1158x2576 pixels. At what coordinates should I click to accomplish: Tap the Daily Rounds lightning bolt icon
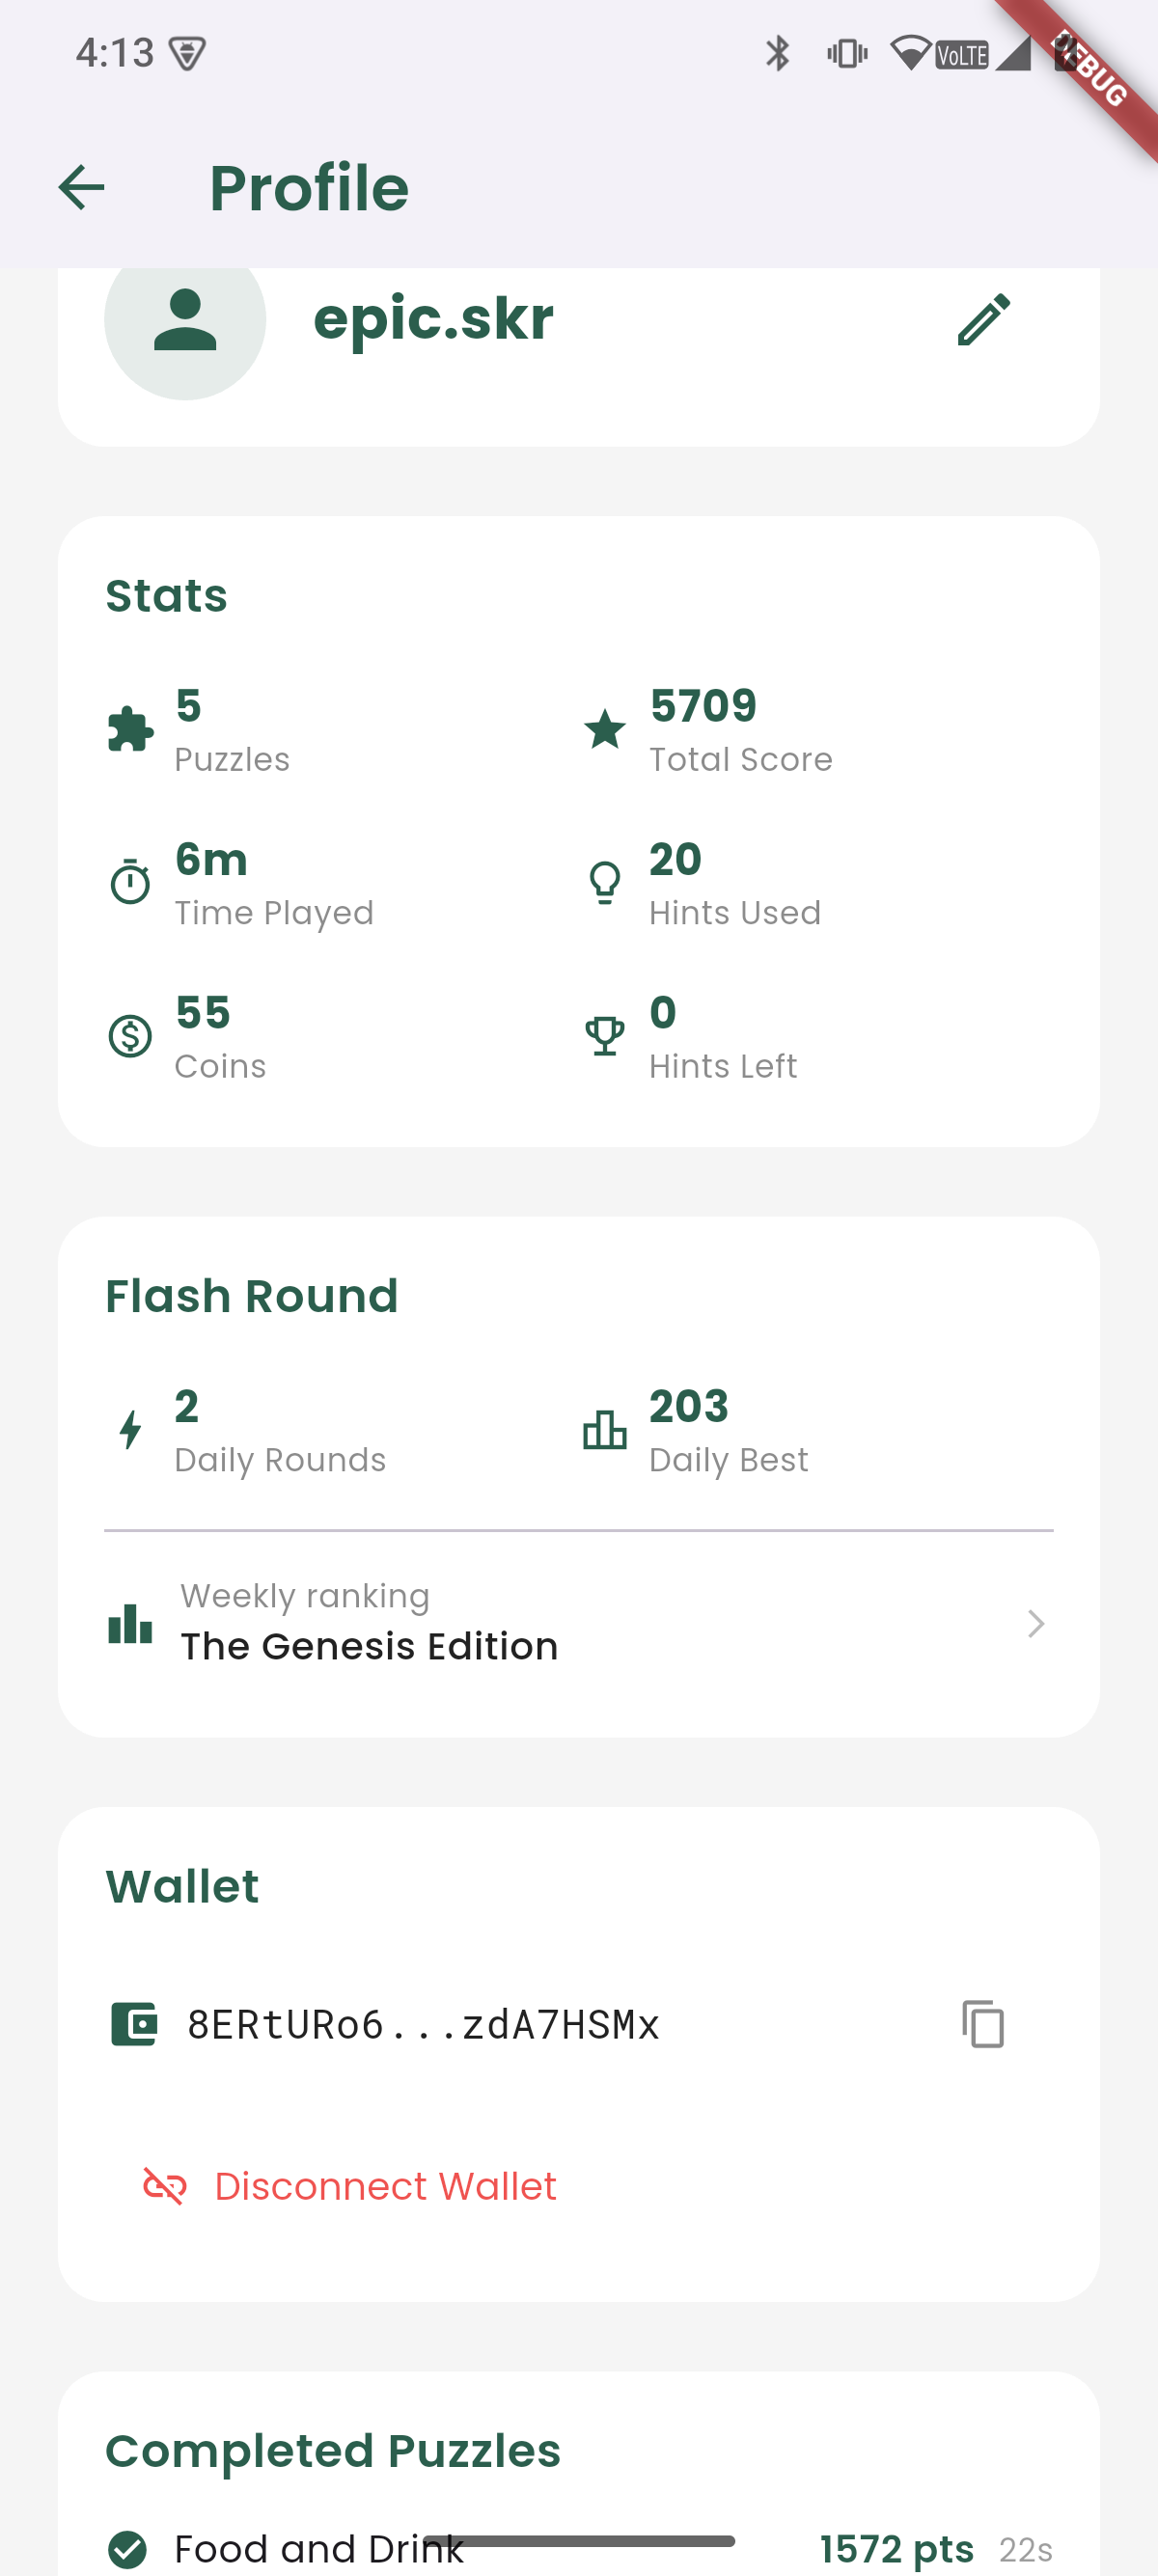click(130, 1429)
